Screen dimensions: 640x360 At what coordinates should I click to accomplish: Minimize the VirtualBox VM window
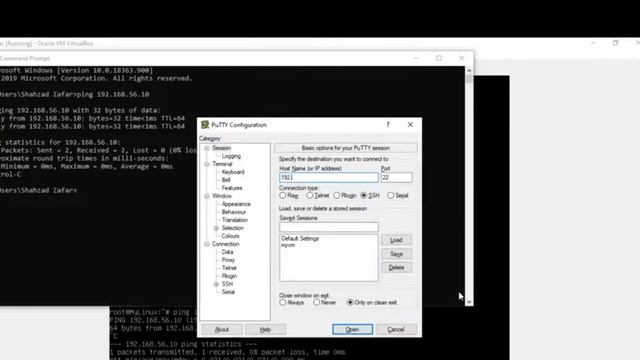593,43
